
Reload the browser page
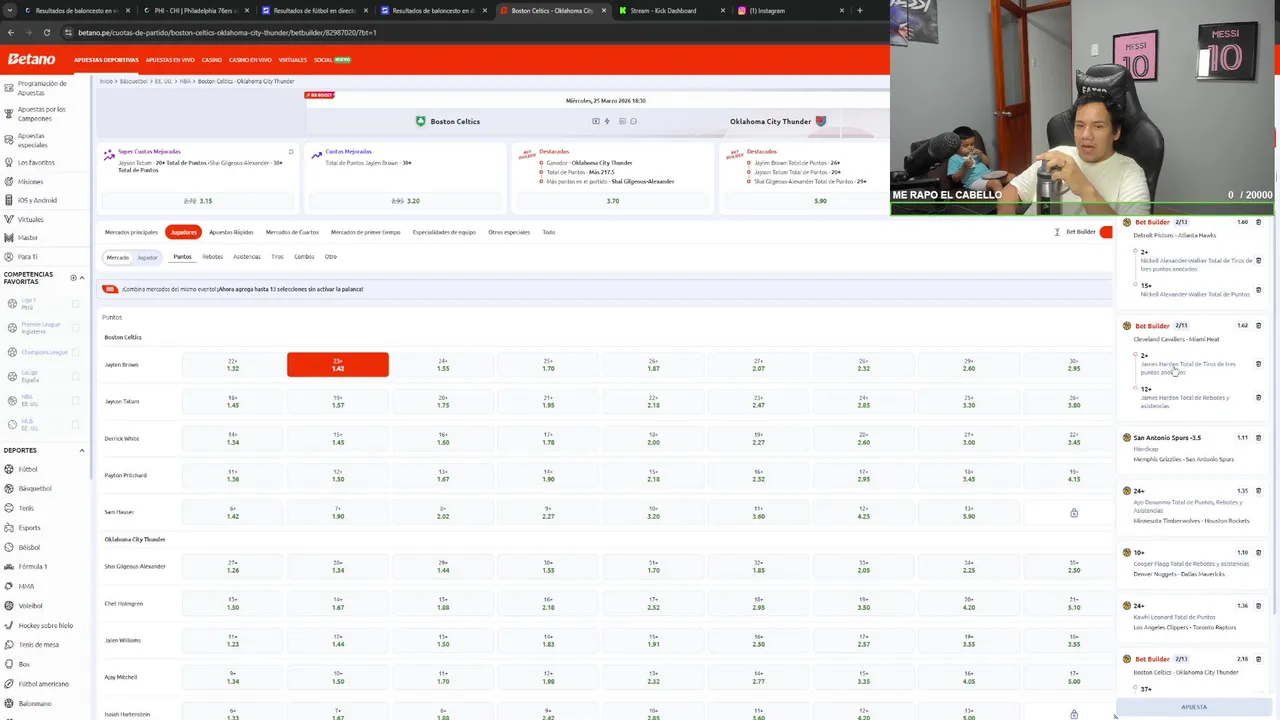click(x=46, y=32)
